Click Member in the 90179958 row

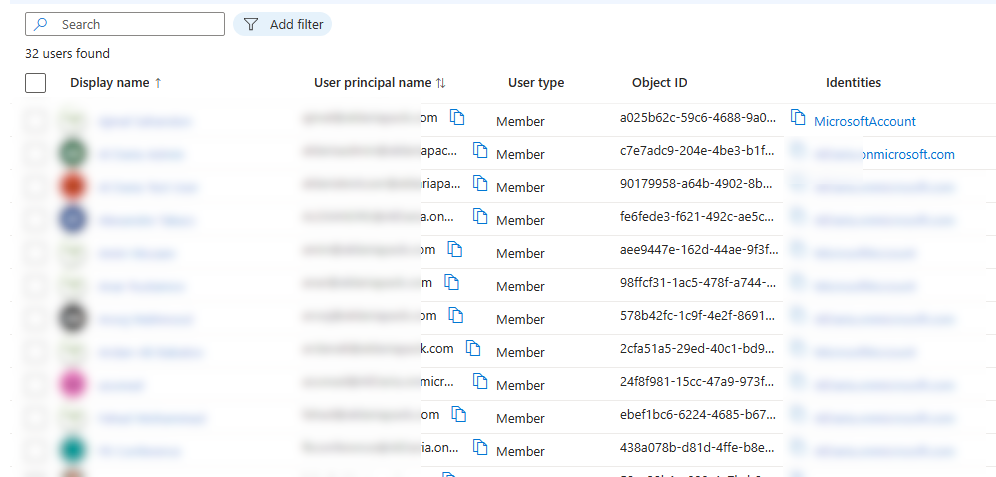coord(520,187)
